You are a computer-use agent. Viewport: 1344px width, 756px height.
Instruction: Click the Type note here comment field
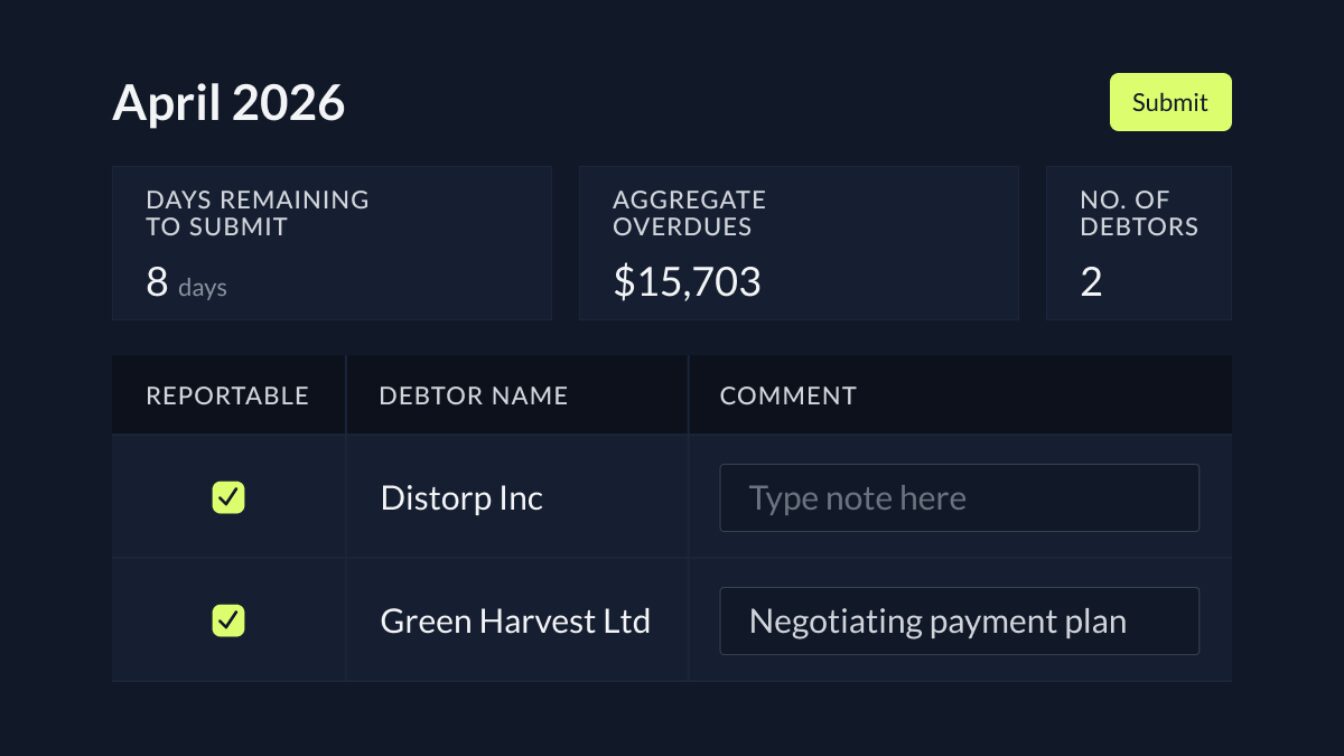click(958, 497)
